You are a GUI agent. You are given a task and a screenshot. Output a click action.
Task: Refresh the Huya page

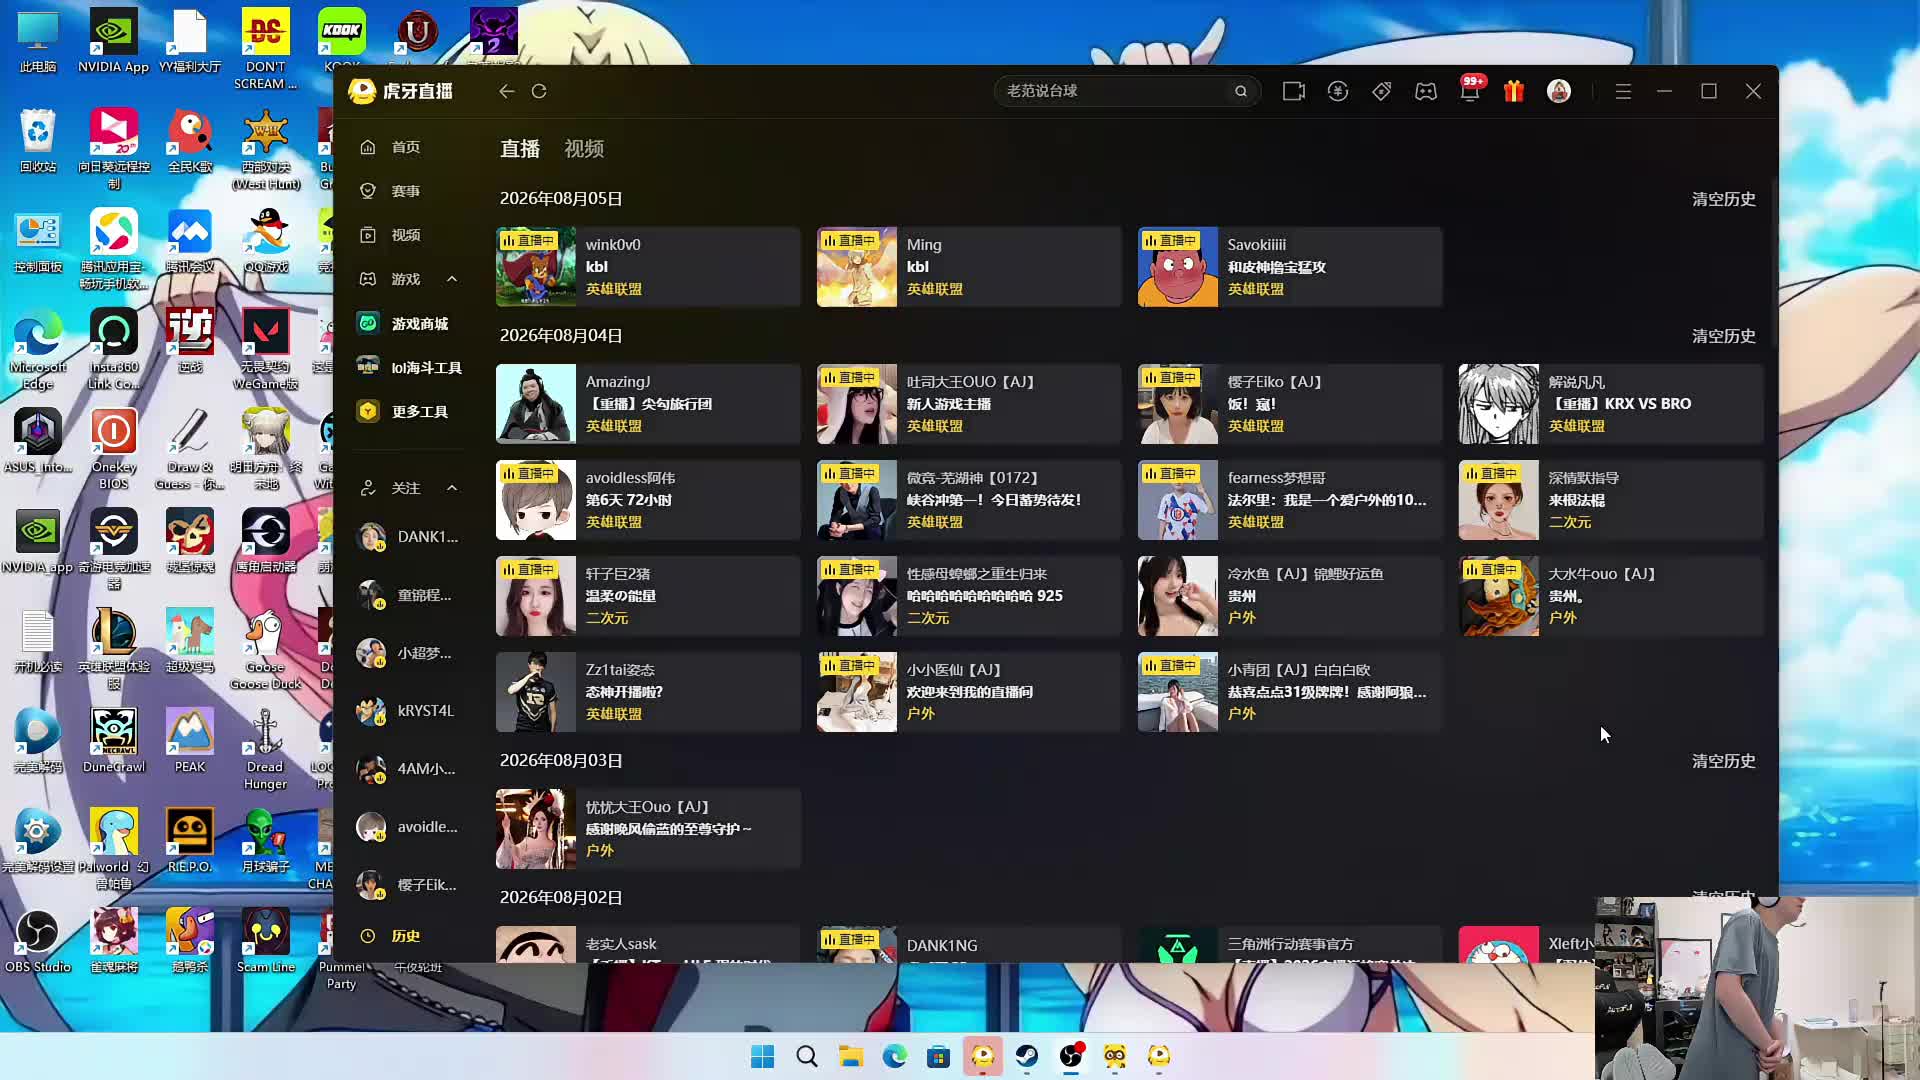click(x=539, y=91)
